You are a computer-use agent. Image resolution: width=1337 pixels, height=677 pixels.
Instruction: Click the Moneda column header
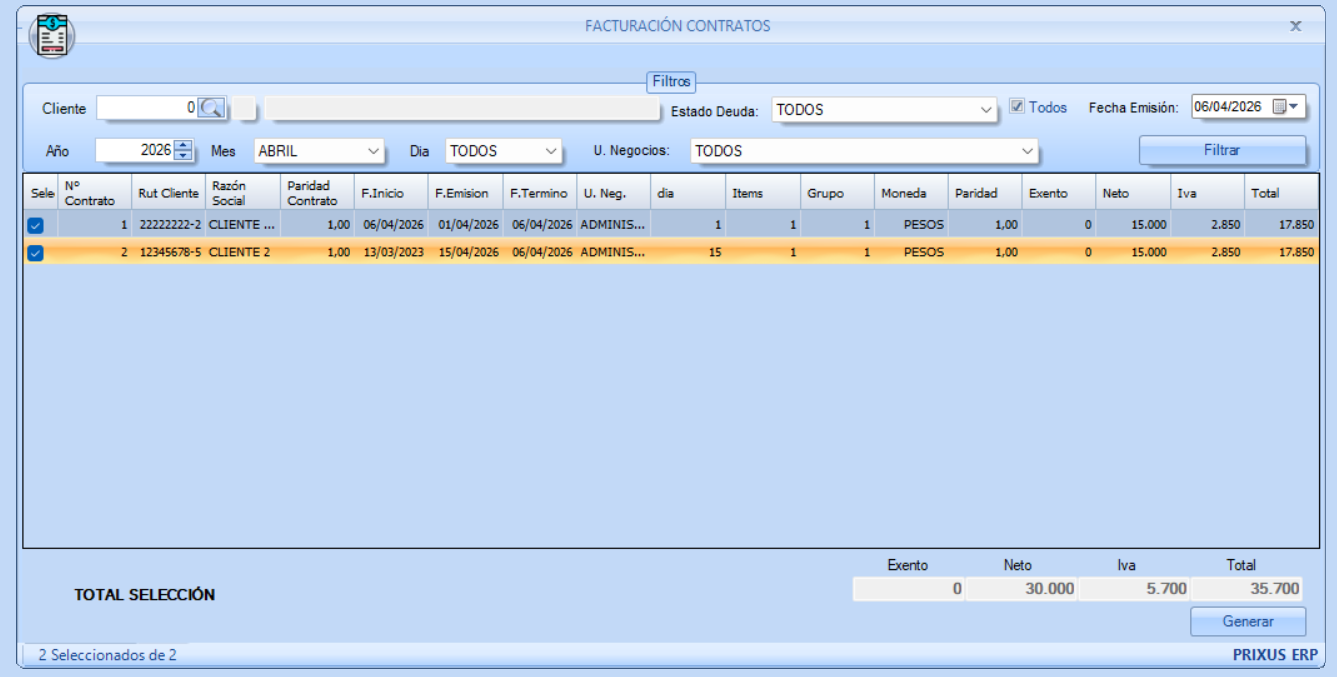[x=910, y=193]
